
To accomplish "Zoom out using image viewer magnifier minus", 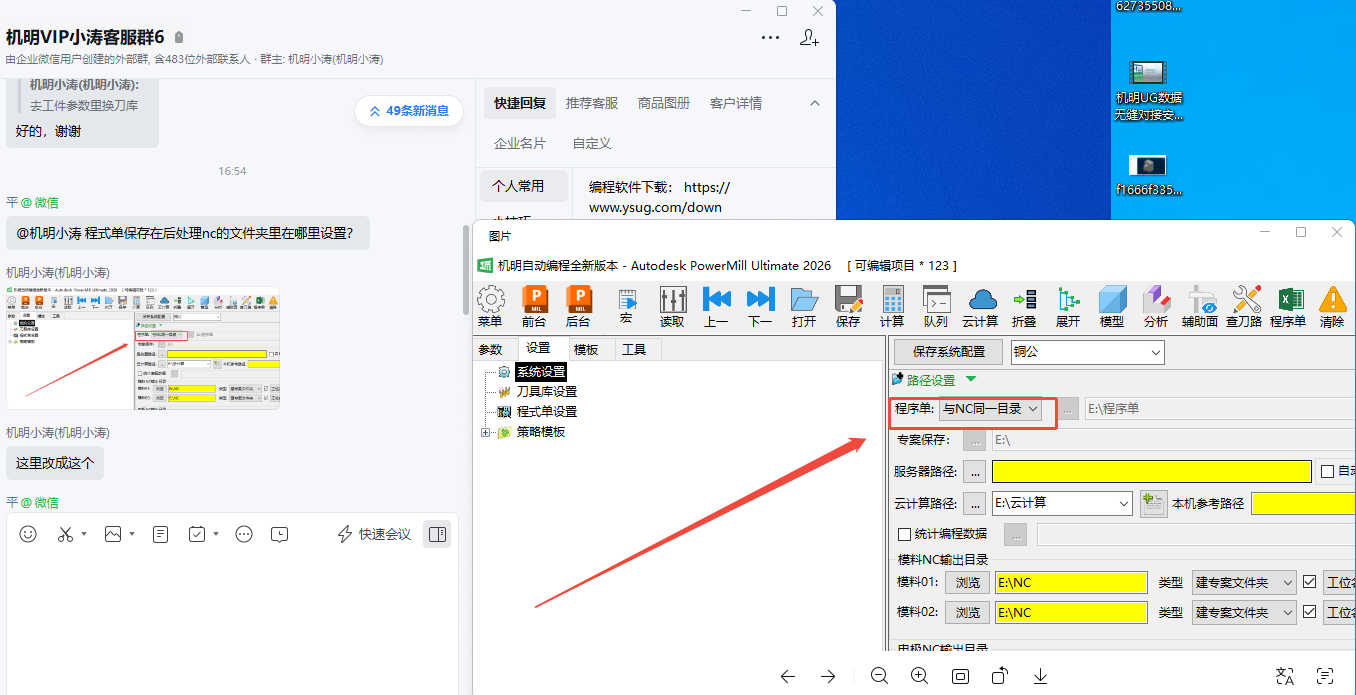I will coord(879,676).
